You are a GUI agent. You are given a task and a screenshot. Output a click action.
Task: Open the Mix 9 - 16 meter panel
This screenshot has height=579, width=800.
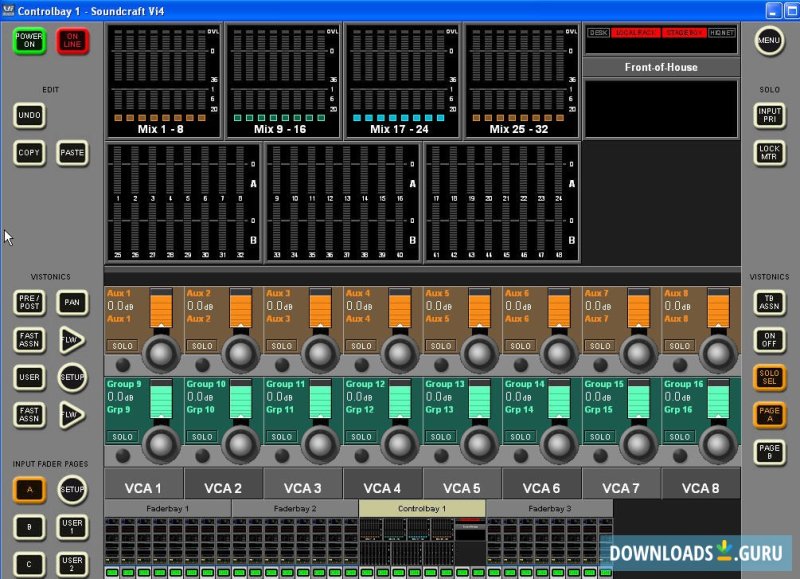click(x=283, y=81)
